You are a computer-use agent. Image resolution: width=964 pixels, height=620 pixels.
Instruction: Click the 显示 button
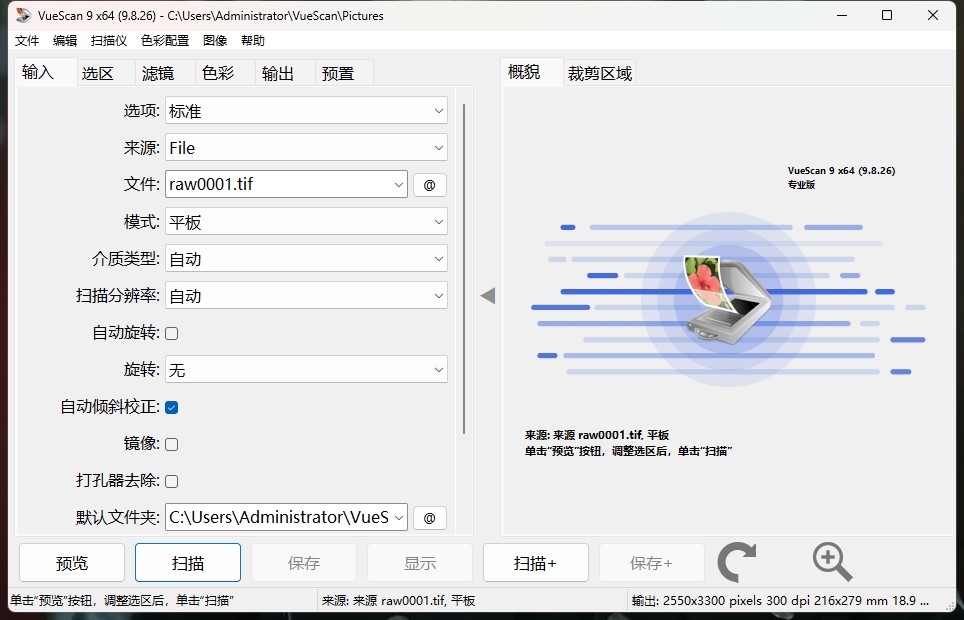420,562
